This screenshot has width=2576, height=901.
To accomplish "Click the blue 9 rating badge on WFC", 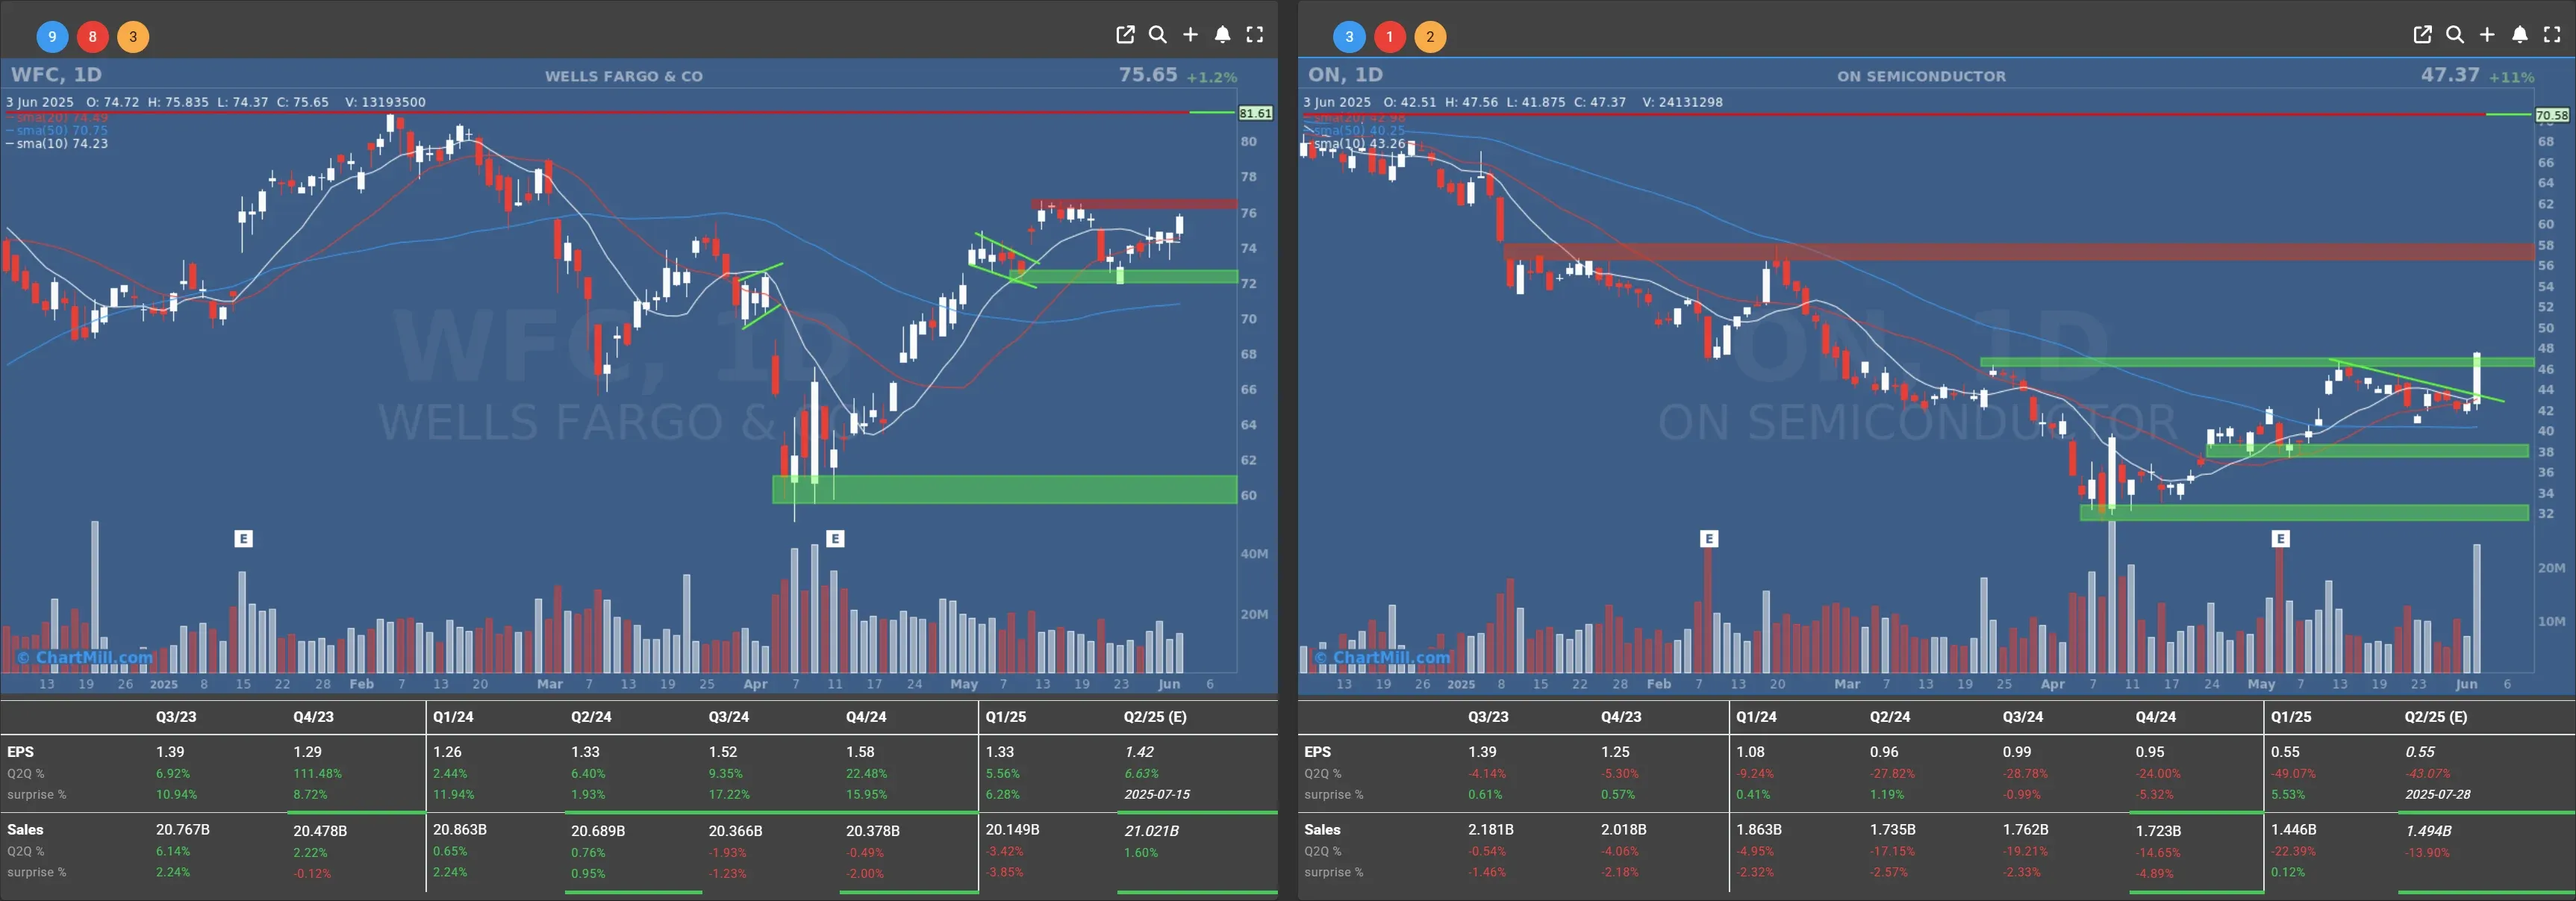I will [x=52, y=37].
